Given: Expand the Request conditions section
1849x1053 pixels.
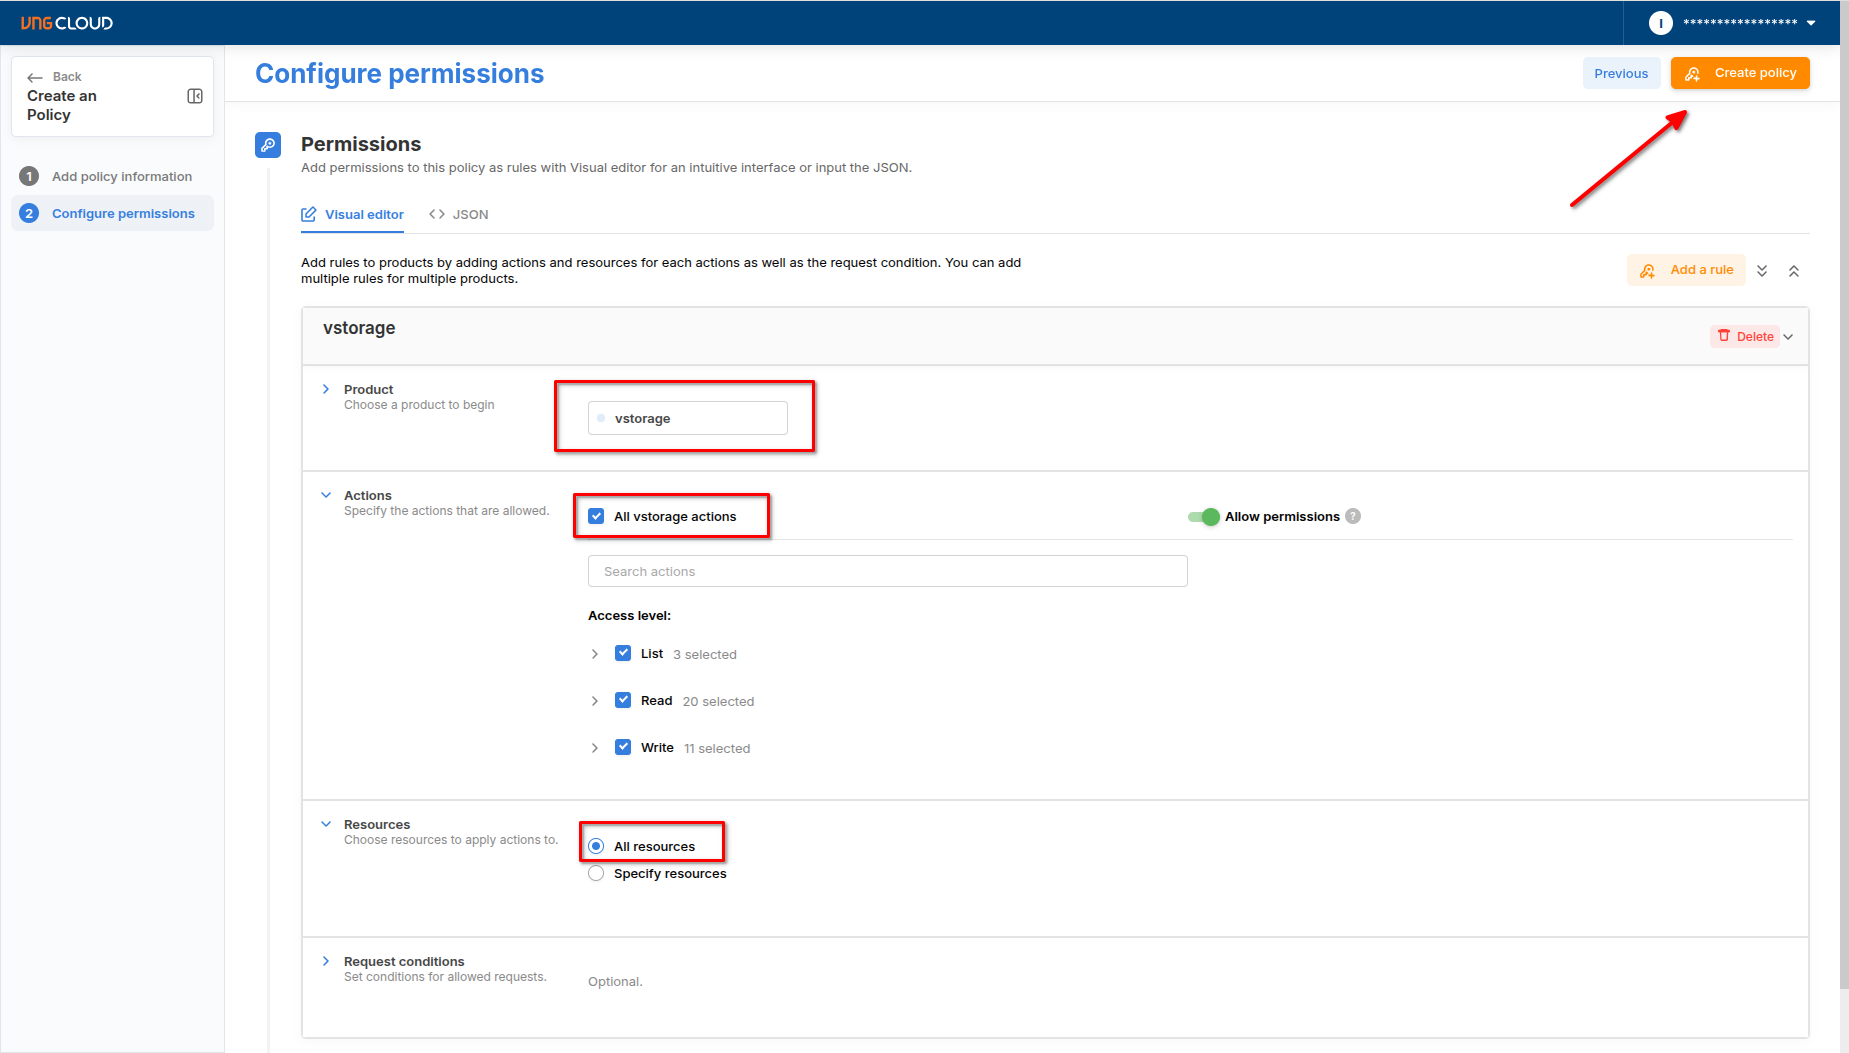Looking at the screenshot, I should click(326, 961).
